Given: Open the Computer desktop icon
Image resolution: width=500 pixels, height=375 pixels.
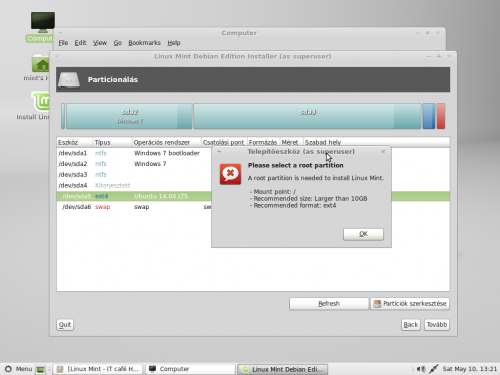Looking at the screenshot, I should pyautogui.click(x=41, y=27).
